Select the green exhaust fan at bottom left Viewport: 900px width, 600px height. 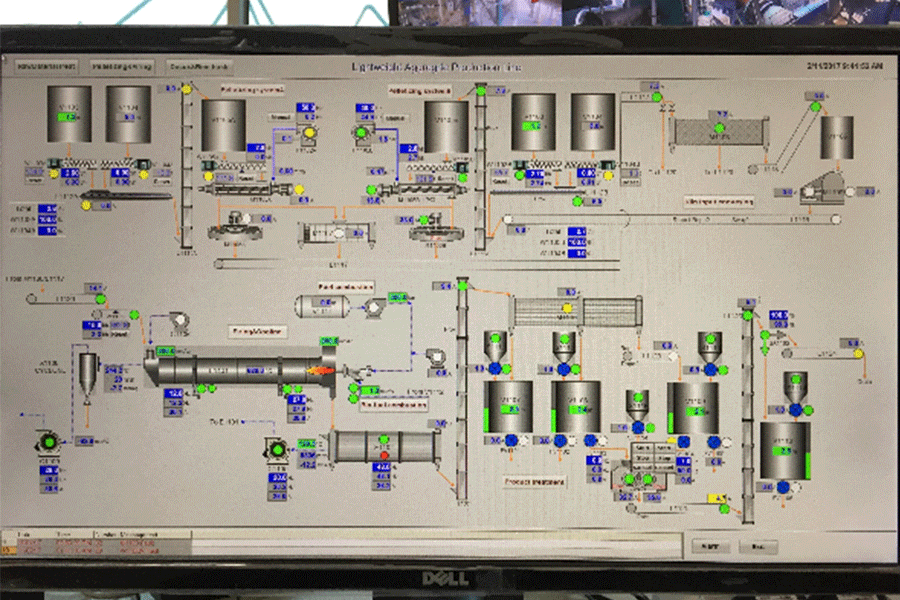48,442
